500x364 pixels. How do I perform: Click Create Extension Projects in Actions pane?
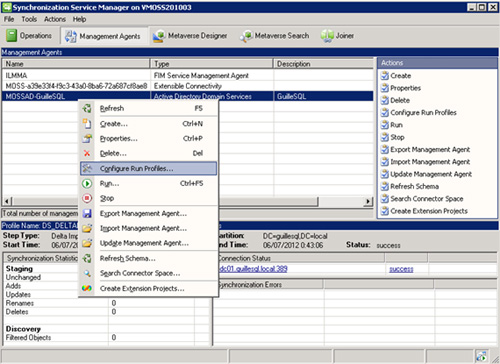pos(429,211)
